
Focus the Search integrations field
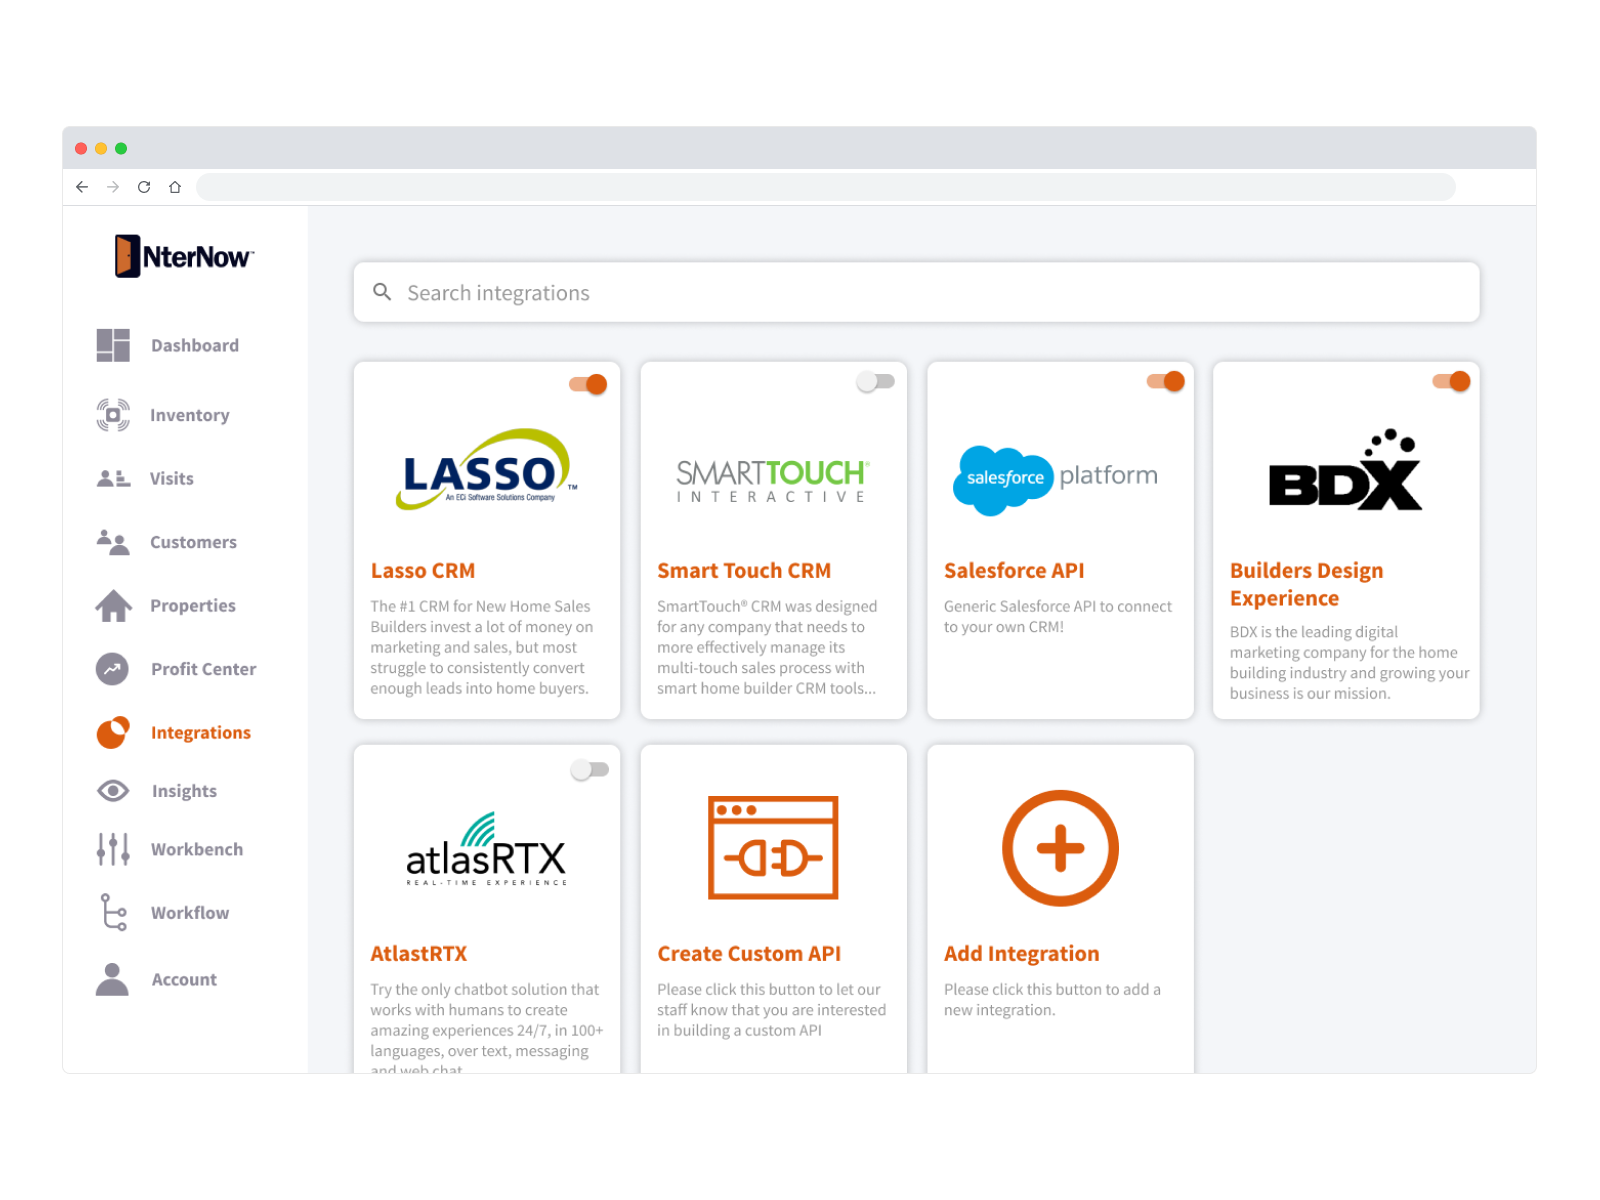click(x=916, y=292)
